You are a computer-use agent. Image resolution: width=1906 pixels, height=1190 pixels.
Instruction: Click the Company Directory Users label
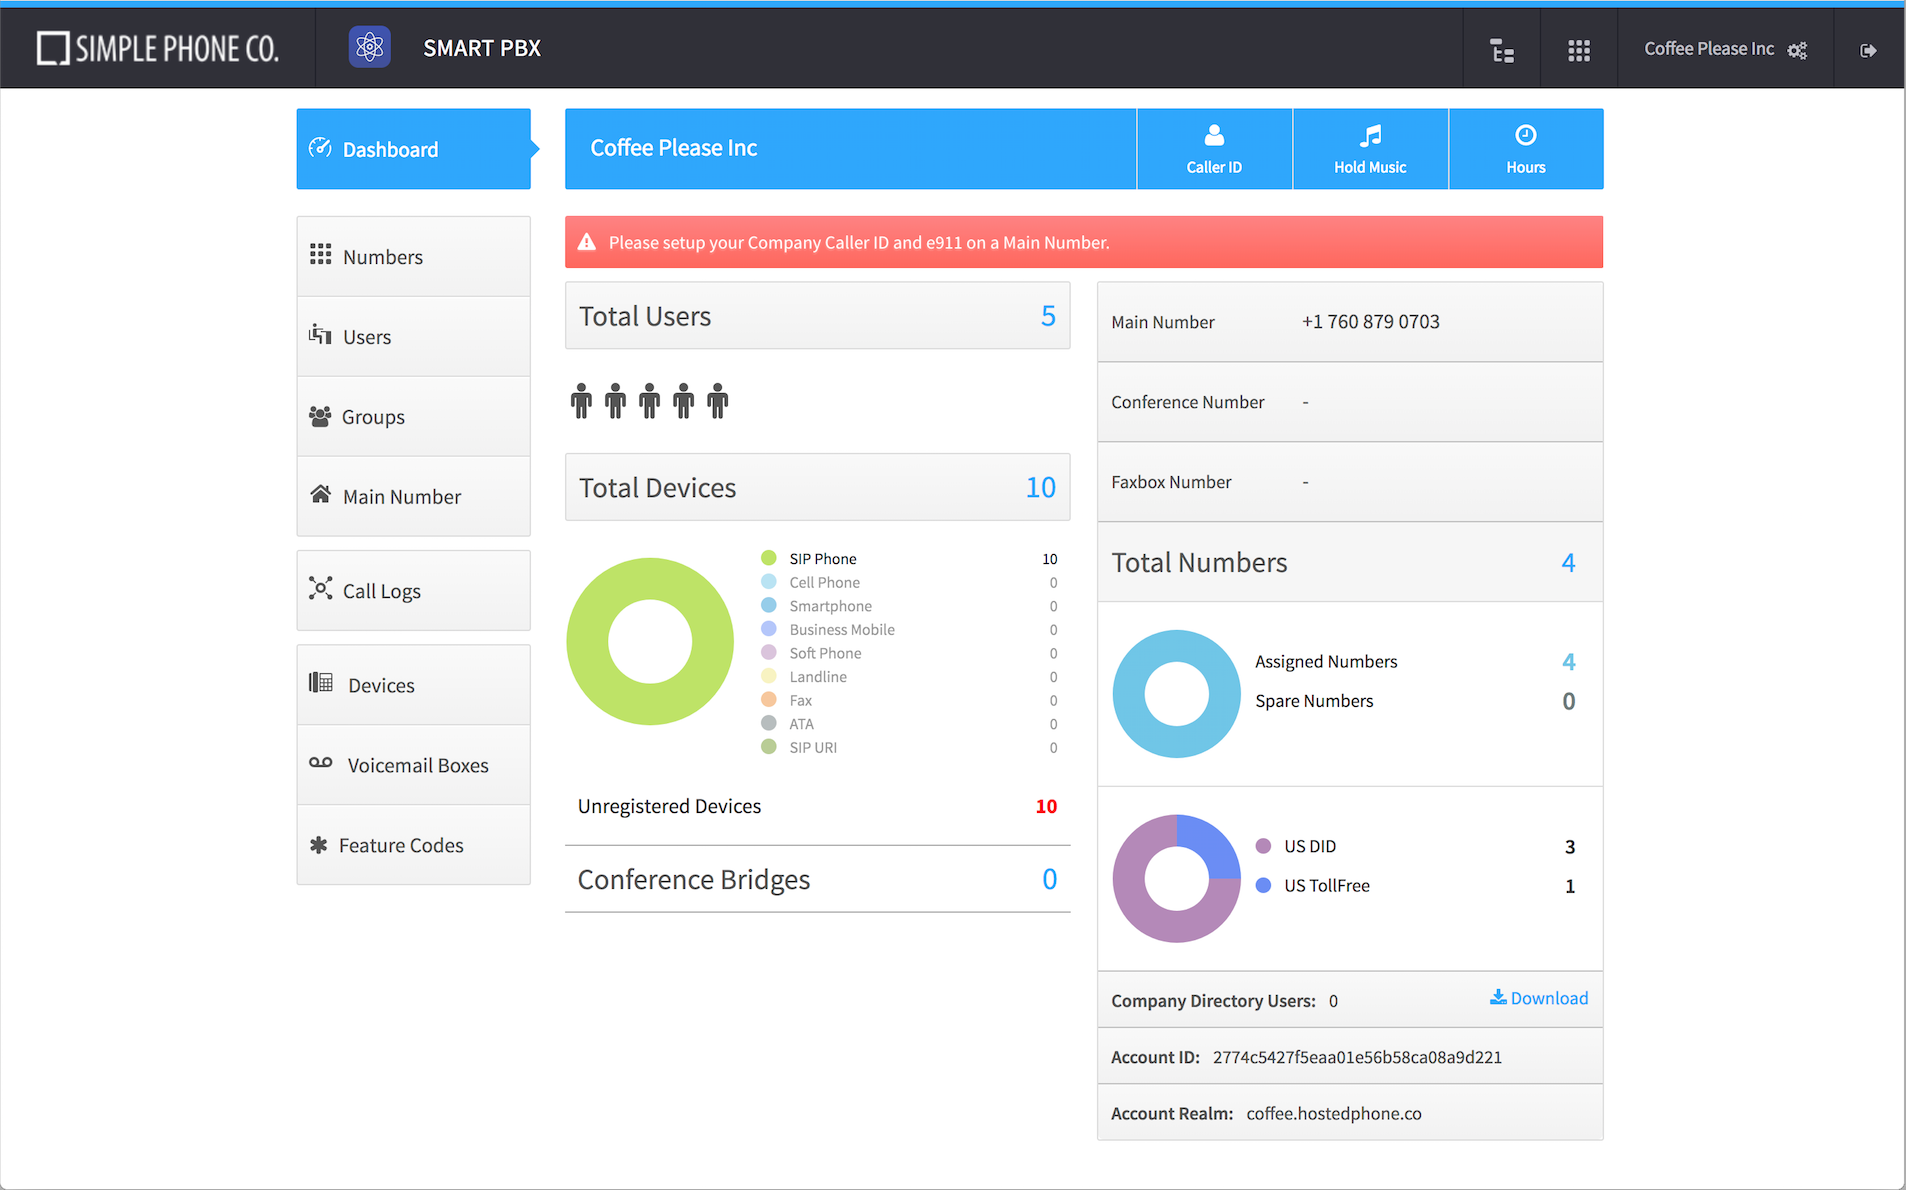(1213, 1001)
